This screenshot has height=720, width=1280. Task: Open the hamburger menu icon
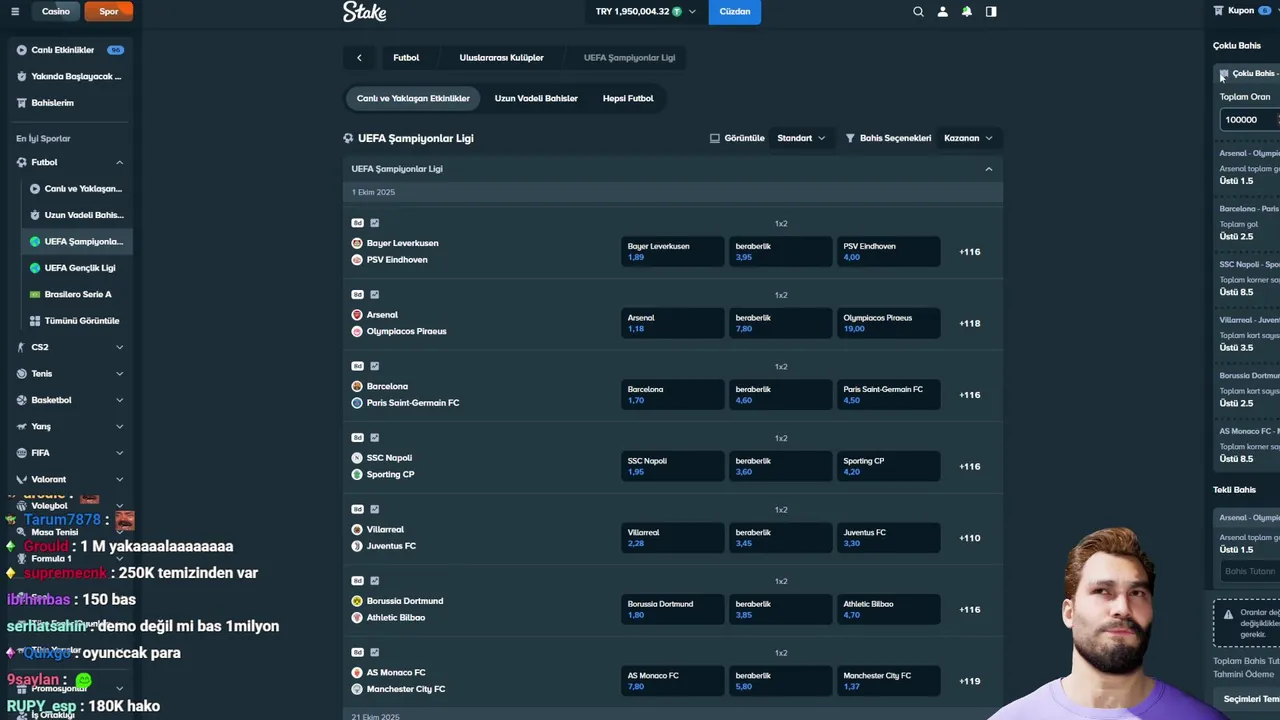point(15,12)
